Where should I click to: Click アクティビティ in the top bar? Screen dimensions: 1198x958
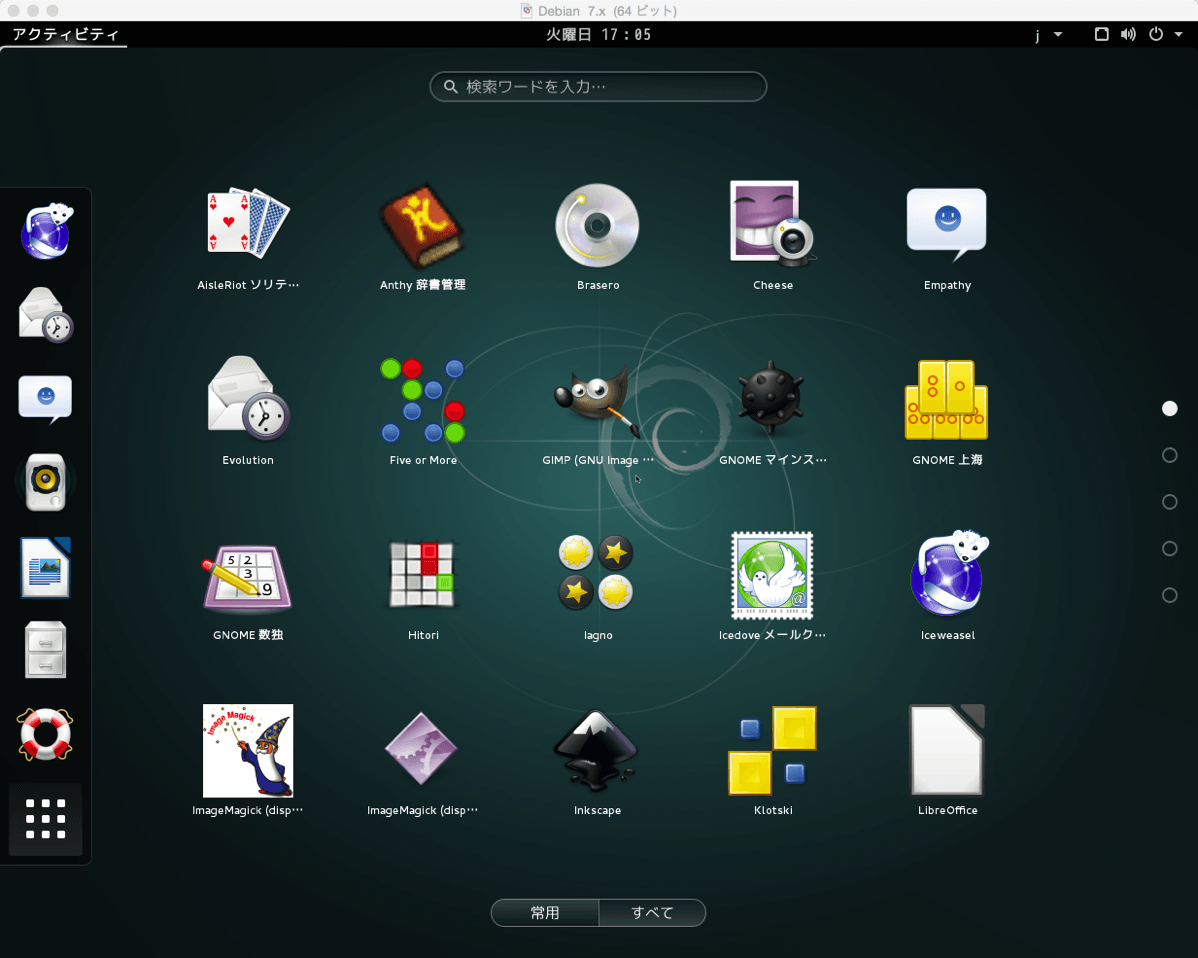click(x=65, y=34)
